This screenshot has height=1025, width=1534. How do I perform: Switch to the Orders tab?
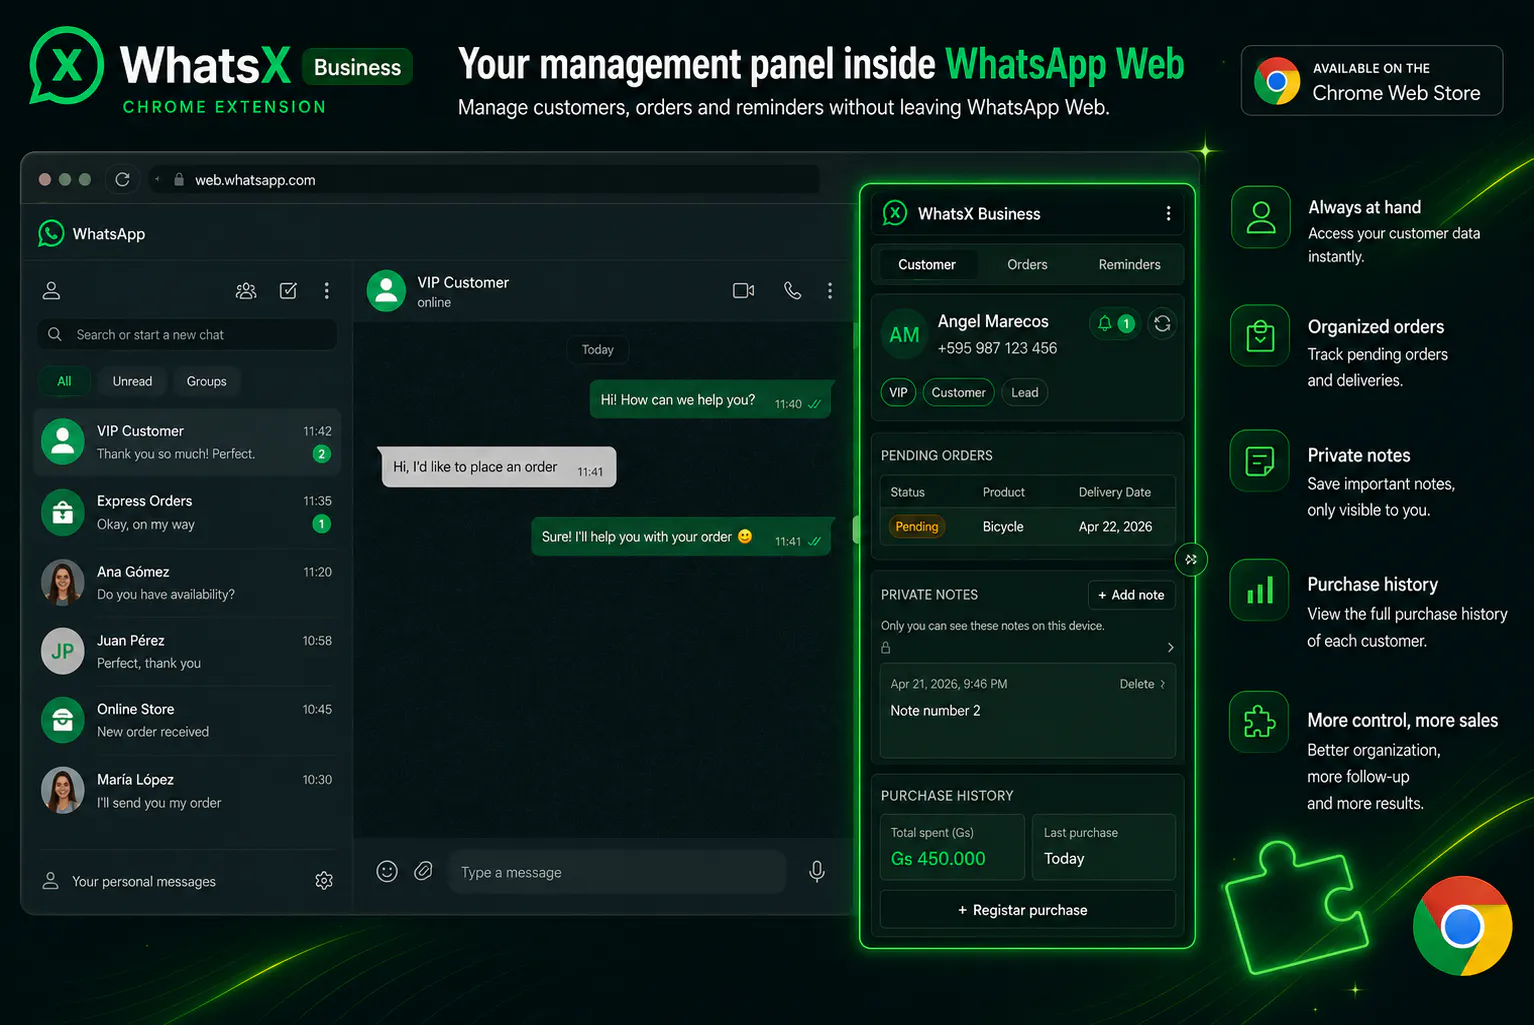[x=1027, y=265]
